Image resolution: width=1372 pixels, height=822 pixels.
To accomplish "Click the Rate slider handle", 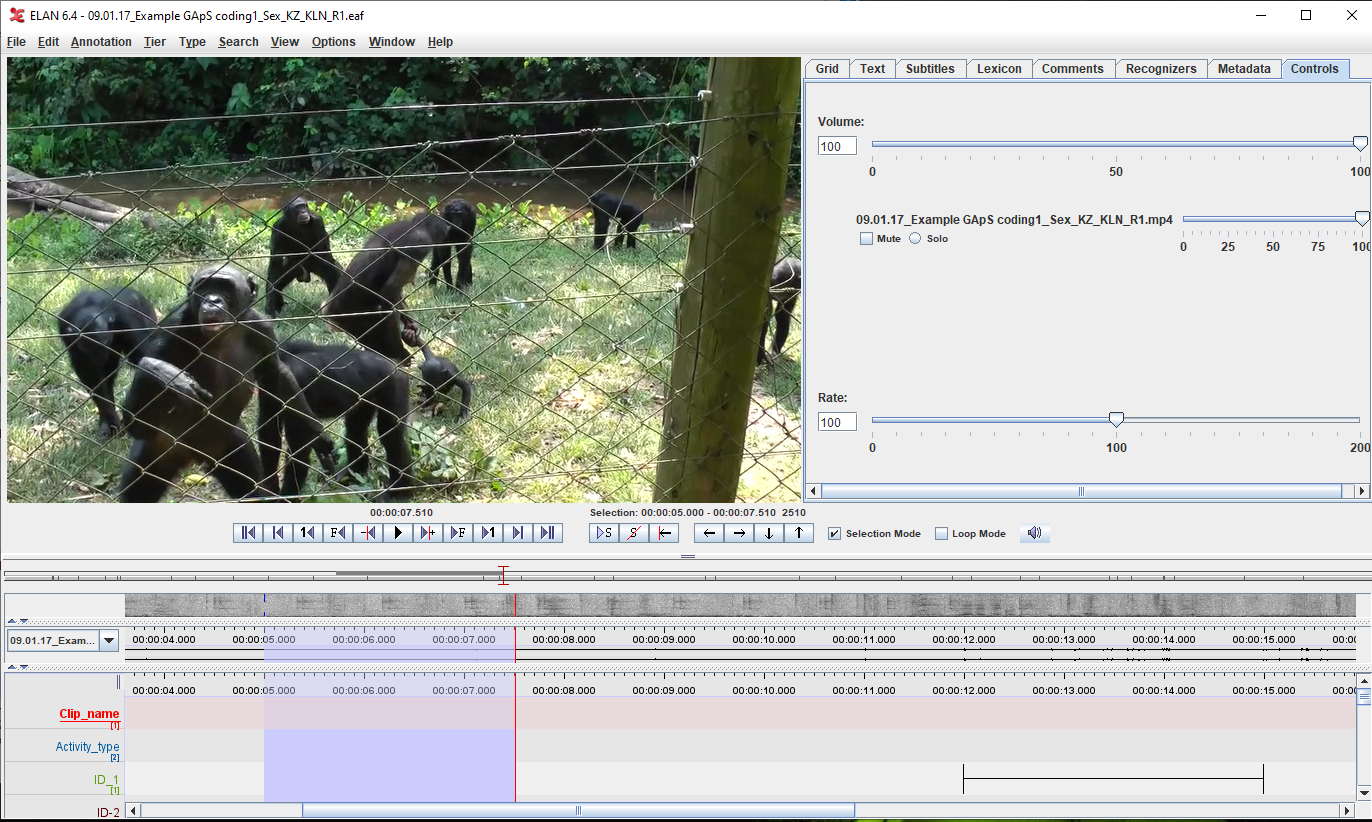I will coord(1116,420).
